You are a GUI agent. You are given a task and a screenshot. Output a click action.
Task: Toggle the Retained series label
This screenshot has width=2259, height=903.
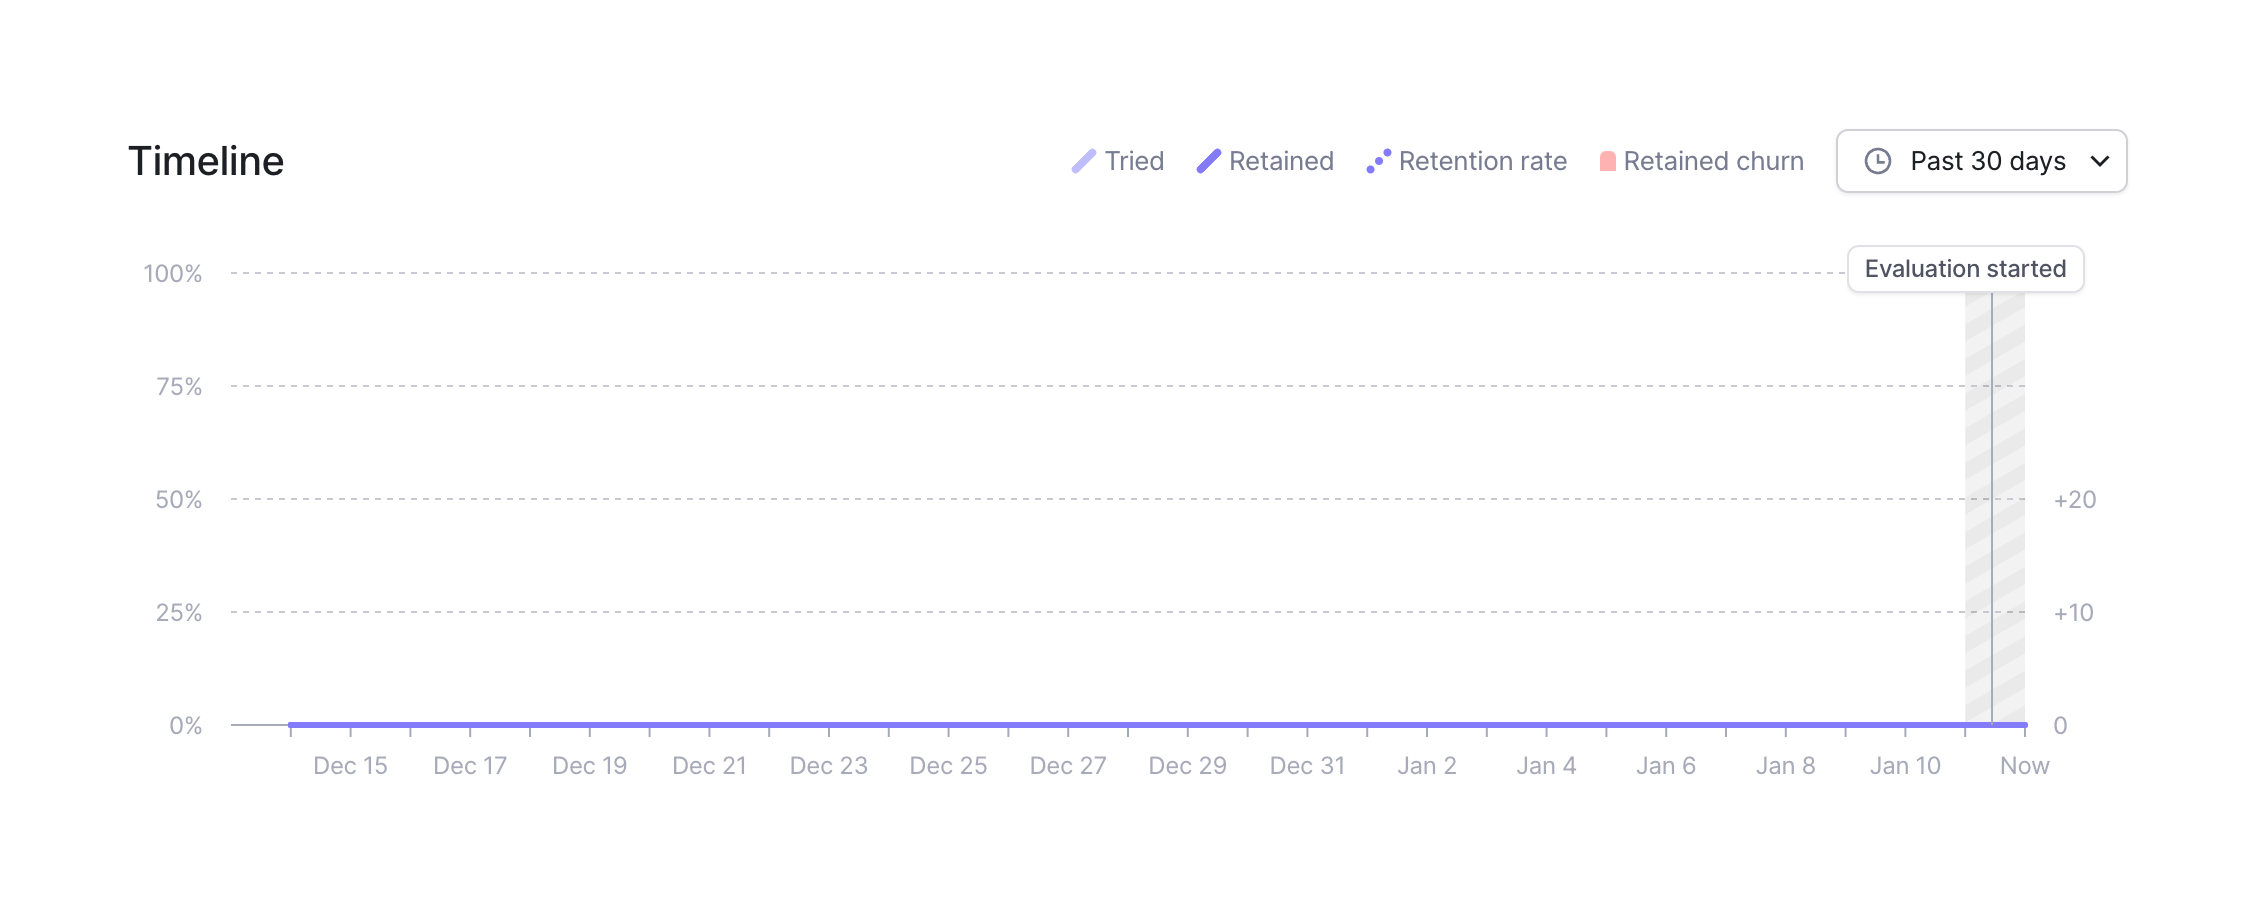tap(1281, 161)
